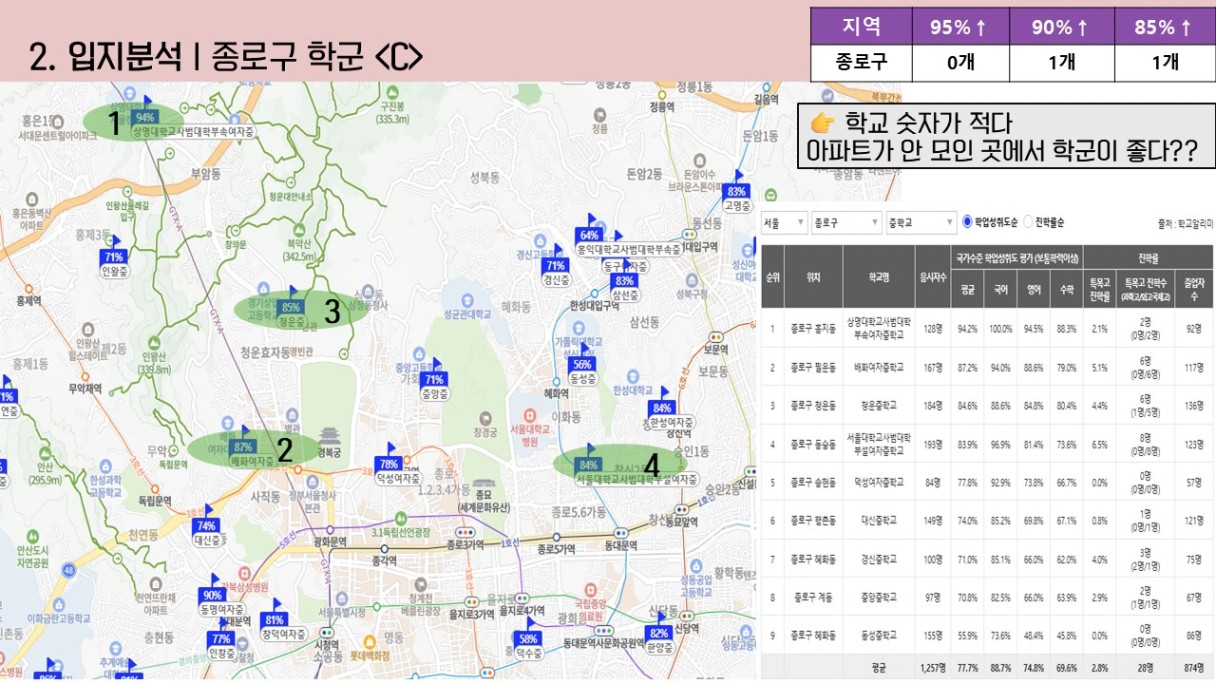This screenshot has height=684, width=1216.
Task: Open the 한성여자중 84% school marker
Action: (x=662, y=408)
